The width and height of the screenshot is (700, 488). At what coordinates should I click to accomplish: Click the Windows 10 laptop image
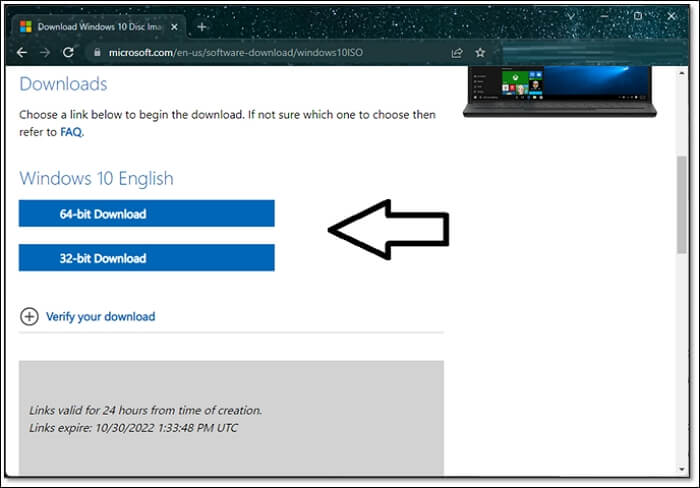click(x=559, y=92)
